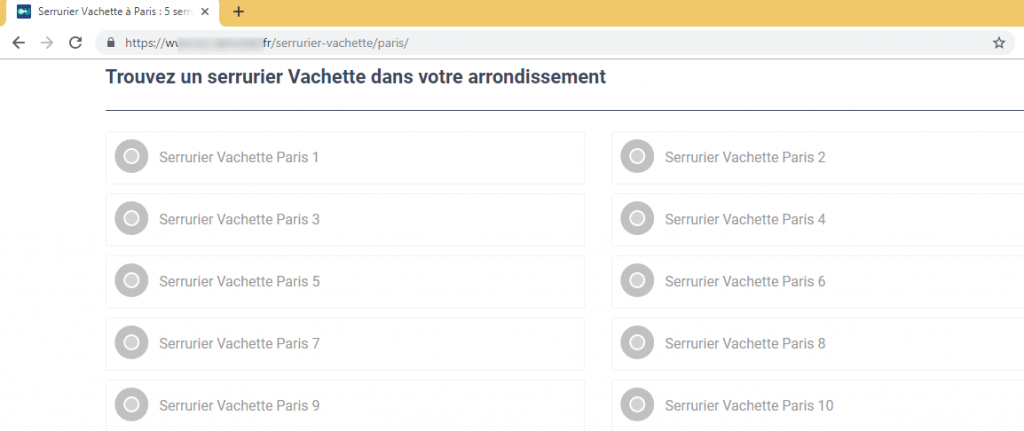This screenshot has width=1024, height=431.
Task: Open Serrurier Vachette Paris 4 link
Action: tap(745, 219)
